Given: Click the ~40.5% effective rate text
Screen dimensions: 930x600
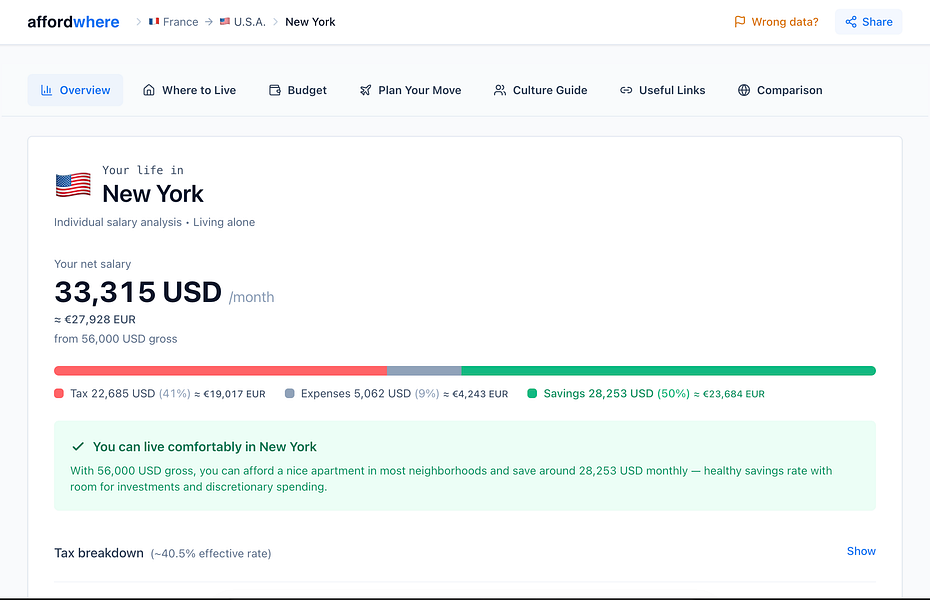Looking at the screenshot, I should point(211,554).
